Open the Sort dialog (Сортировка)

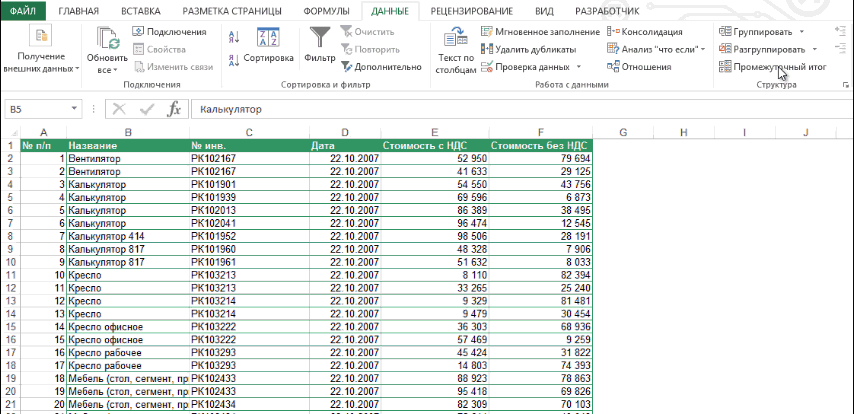coord(268,45)
